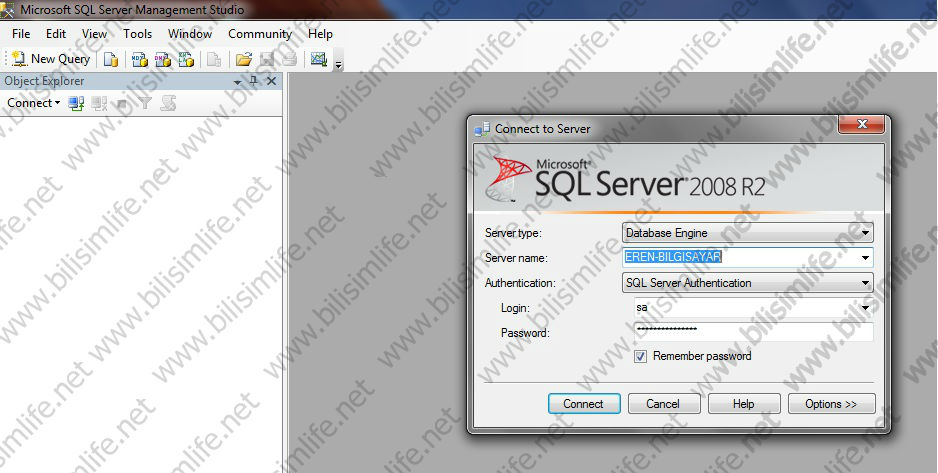Click the Analysis Services DMX Query icon
Viewport: 938px width, 473px height.
tap(163, 59)
